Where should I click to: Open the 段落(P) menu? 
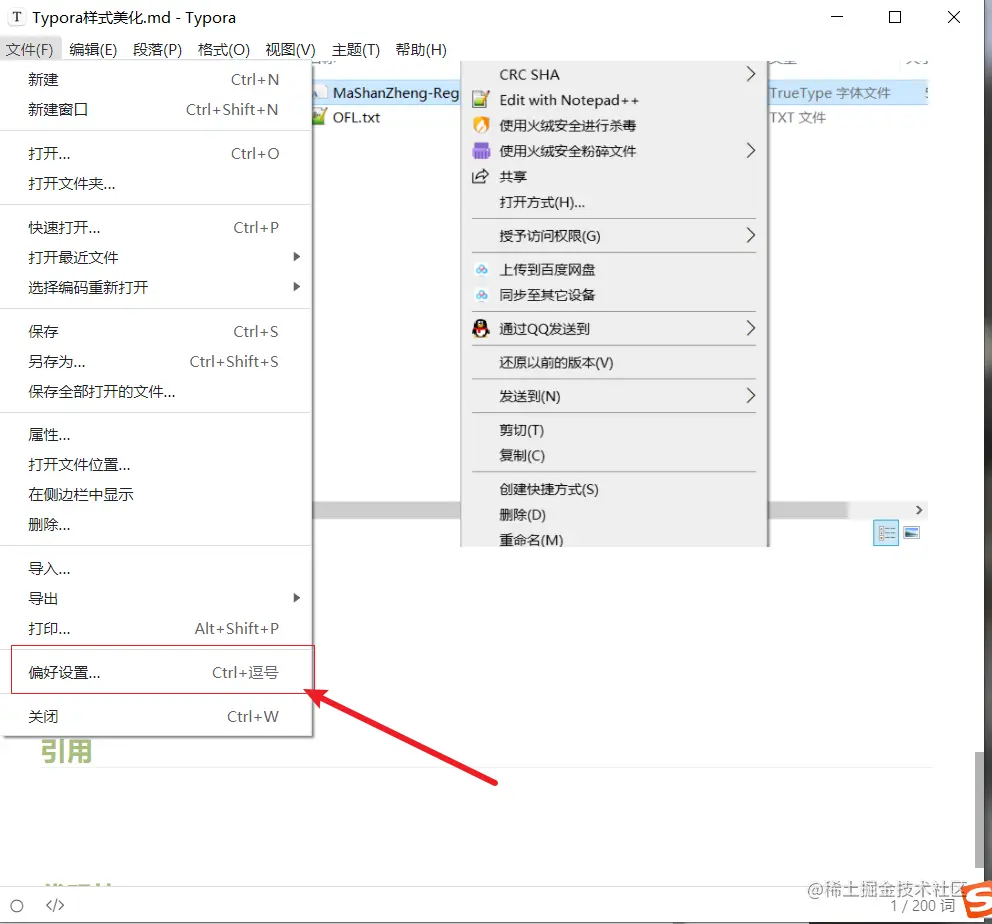tap(157, 49)
